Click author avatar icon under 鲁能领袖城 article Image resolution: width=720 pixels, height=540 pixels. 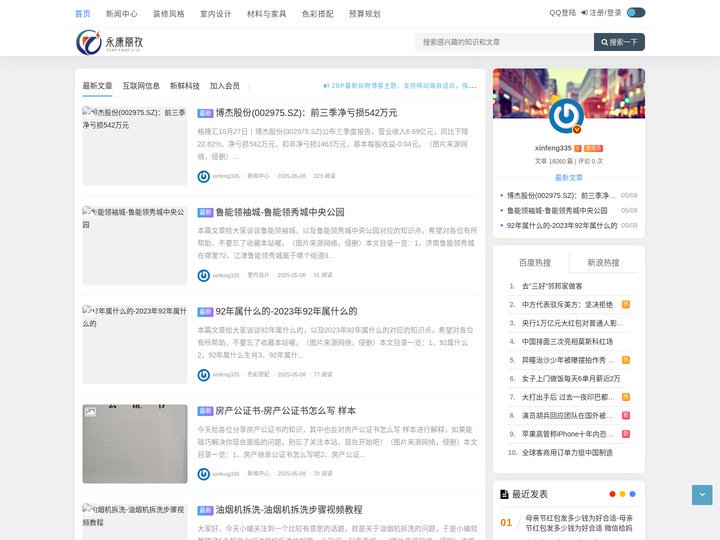click(x=203, y=276)
